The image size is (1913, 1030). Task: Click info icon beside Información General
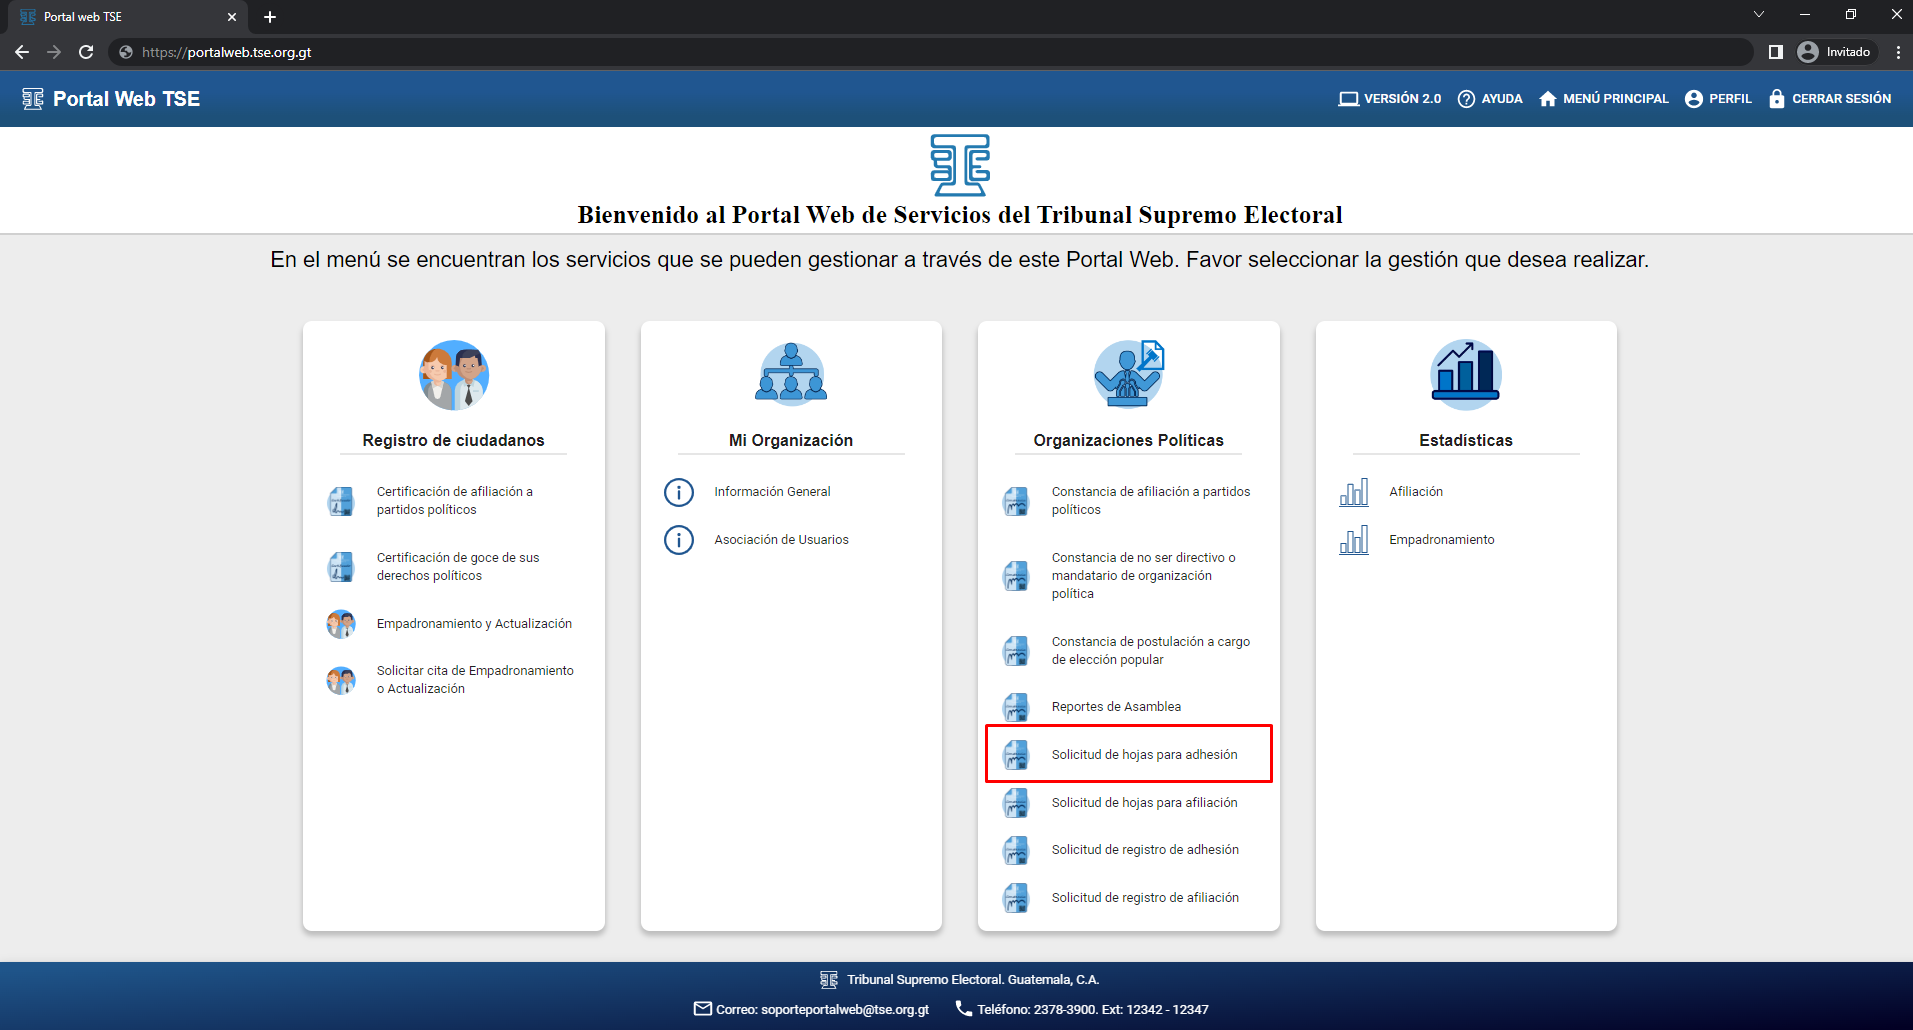point(679,492)
